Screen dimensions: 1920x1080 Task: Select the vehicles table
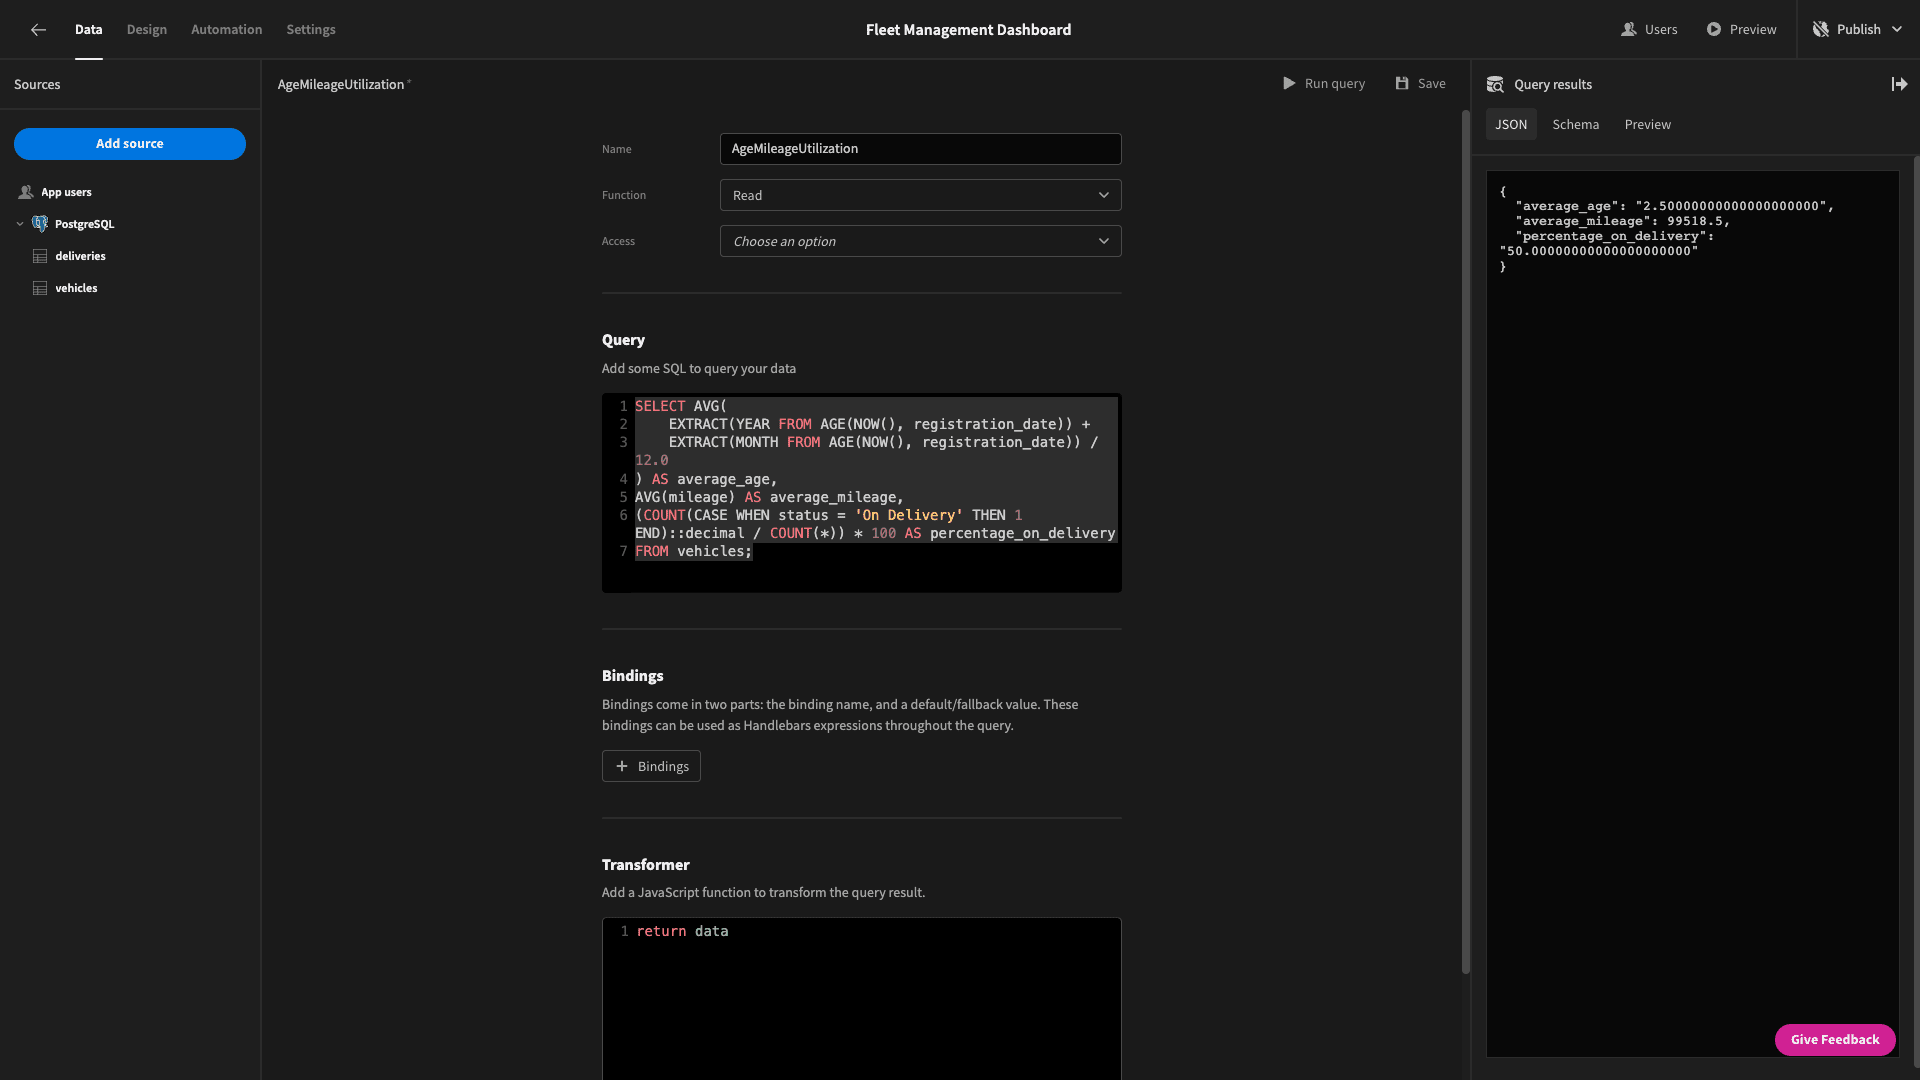[76, 289]
